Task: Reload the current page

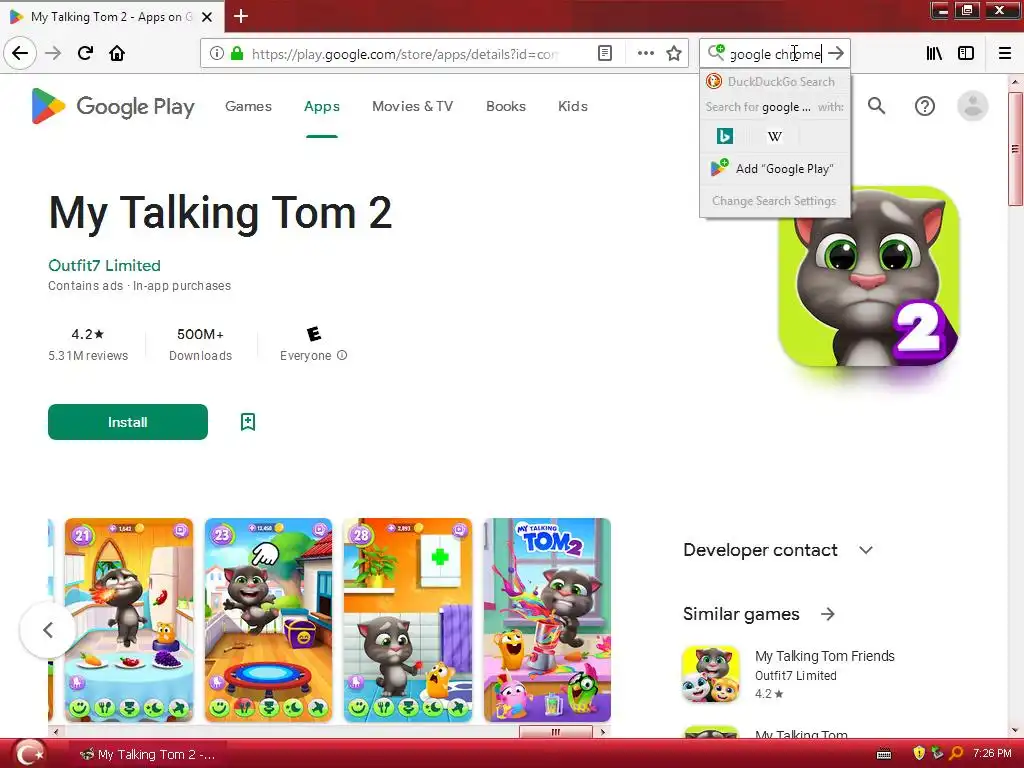Action: pos(85,53)
